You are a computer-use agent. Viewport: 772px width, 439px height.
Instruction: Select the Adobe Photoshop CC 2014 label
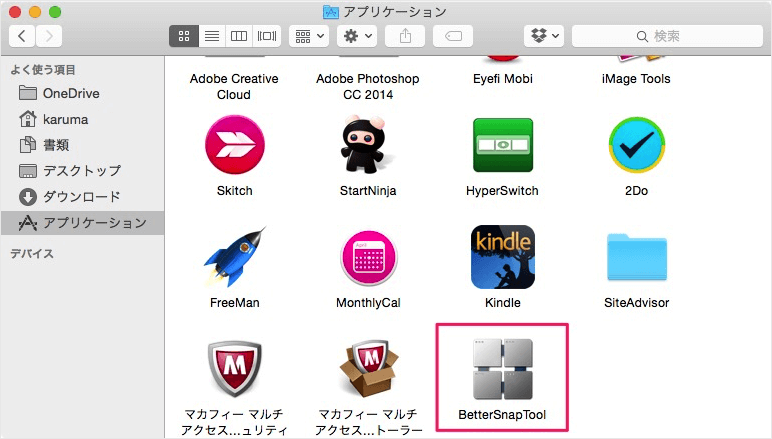[368, 87]
